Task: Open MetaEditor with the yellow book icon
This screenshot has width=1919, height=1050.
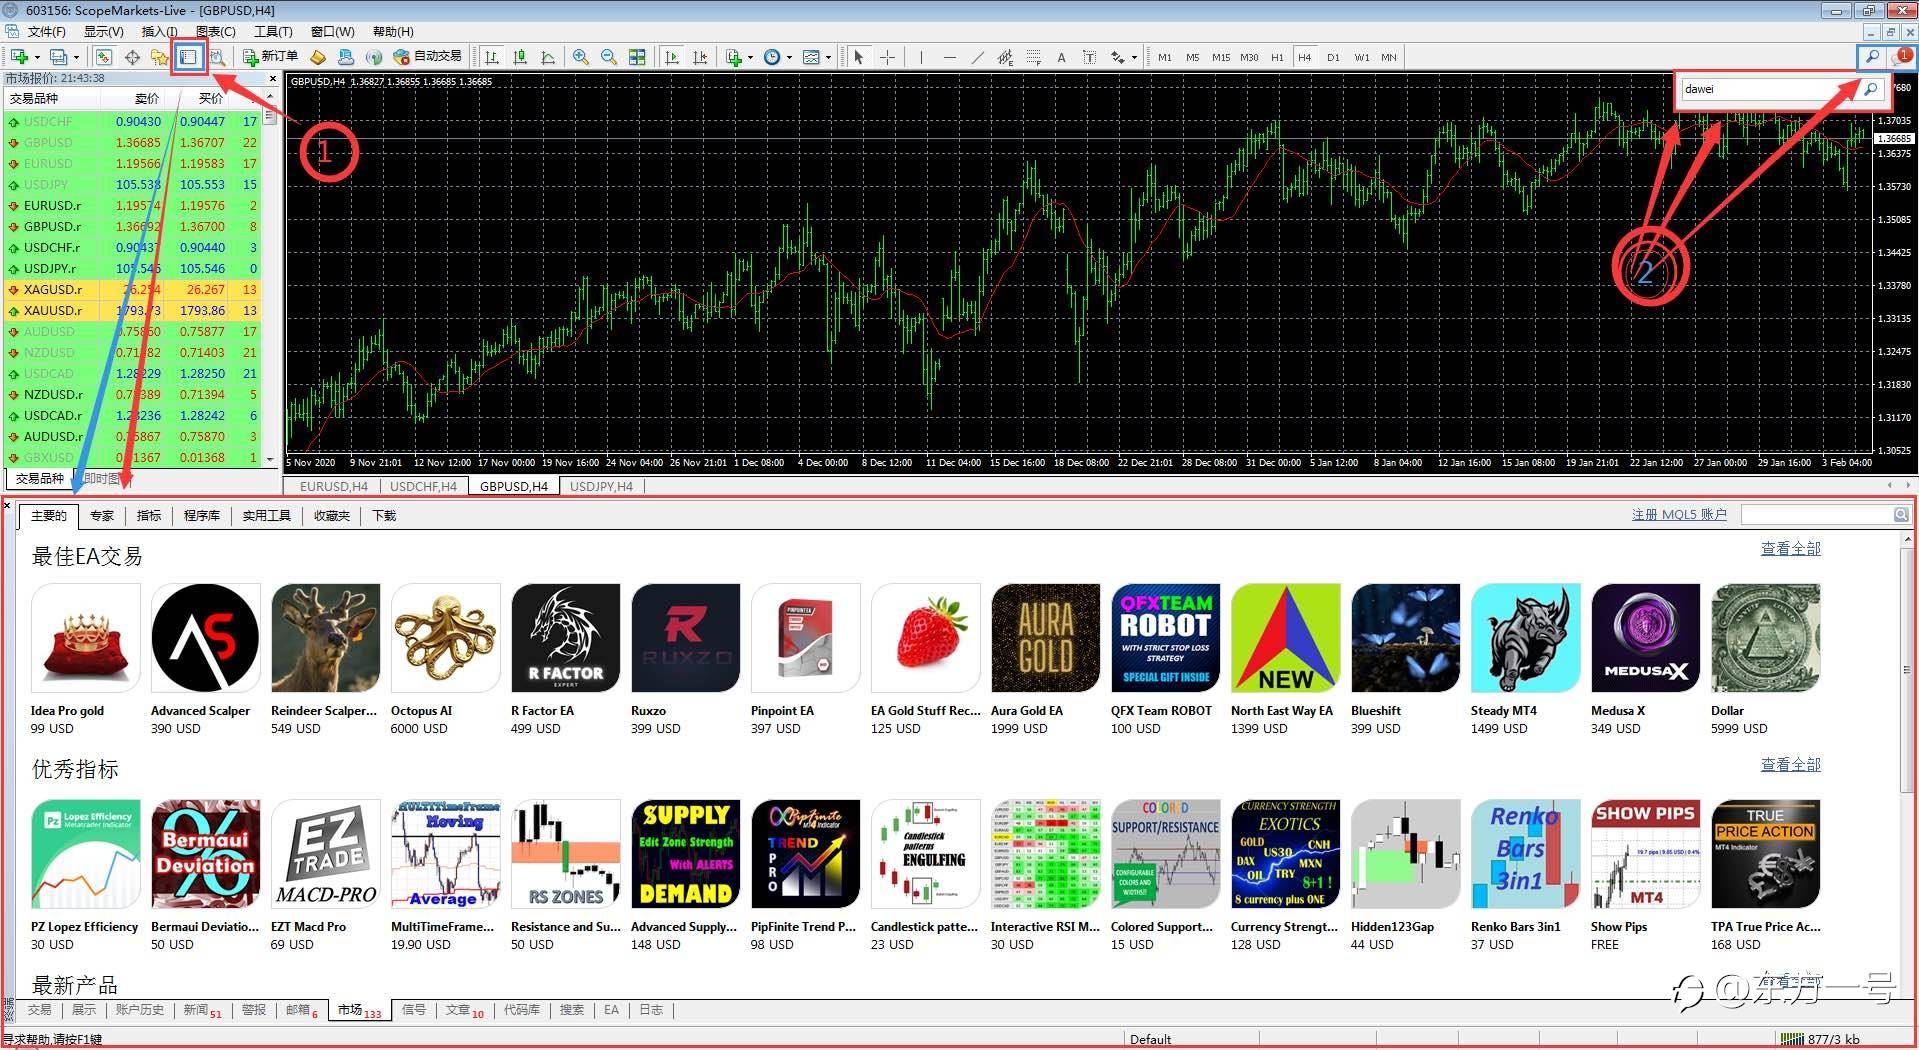Action: coord(318,57)
